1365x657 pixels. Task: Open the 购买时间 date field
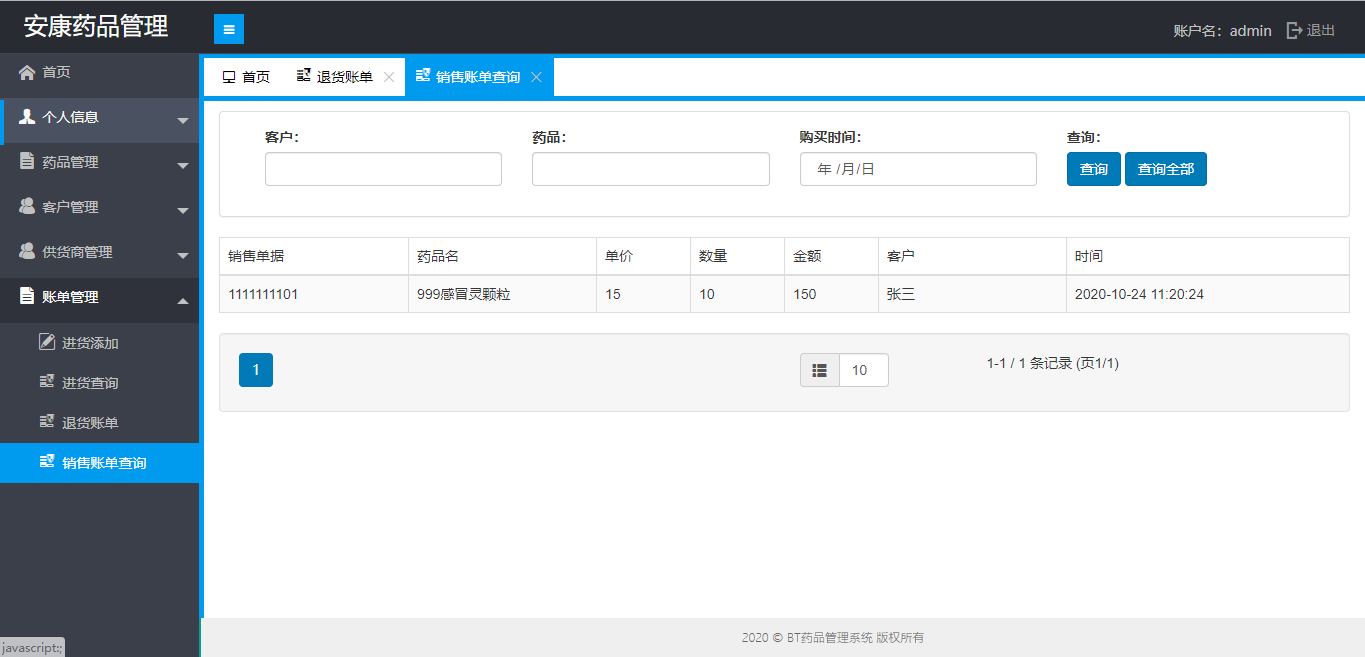tap(918, 169)
